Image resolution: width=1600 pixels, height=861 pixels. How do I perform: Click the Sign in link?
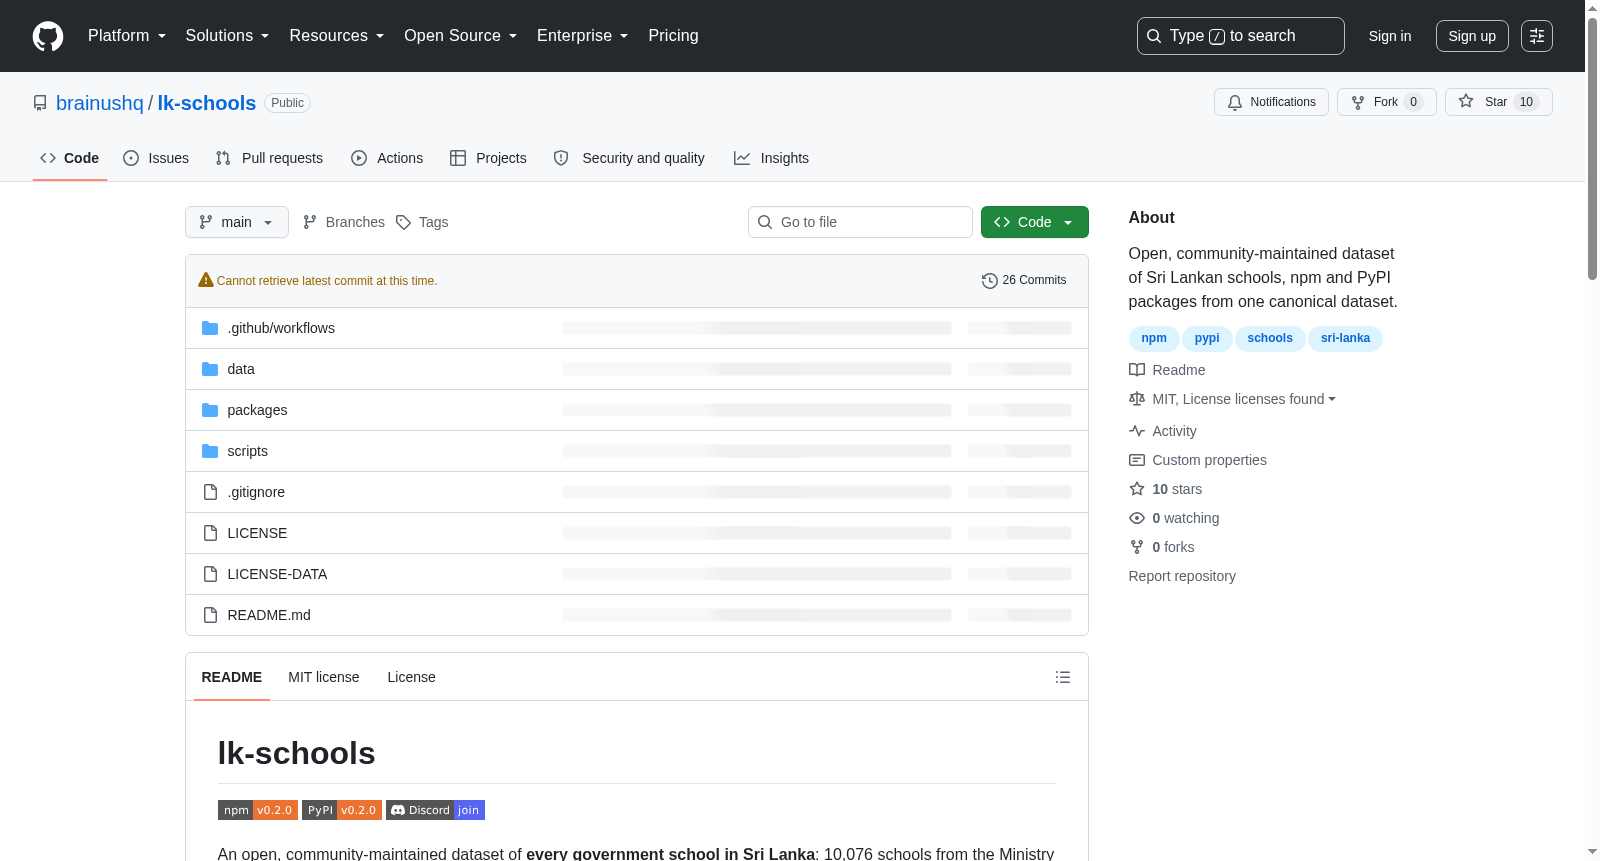1390,36
